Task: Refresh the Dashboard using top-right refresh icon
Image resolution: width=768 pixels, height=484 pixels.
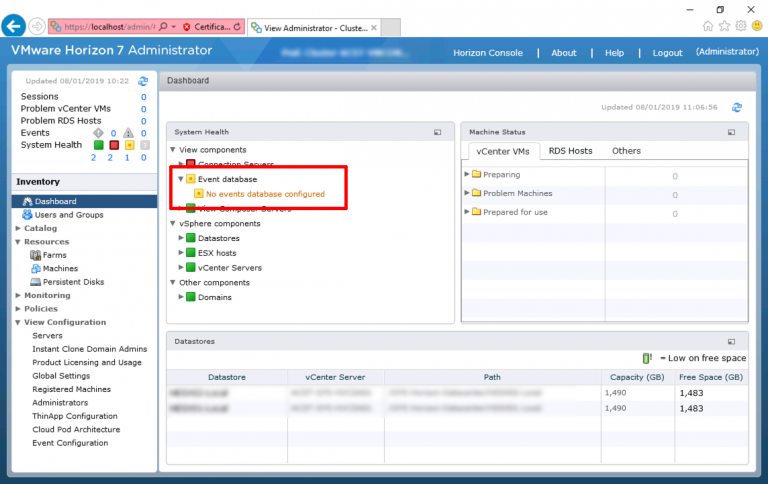Action: point(737,107)
